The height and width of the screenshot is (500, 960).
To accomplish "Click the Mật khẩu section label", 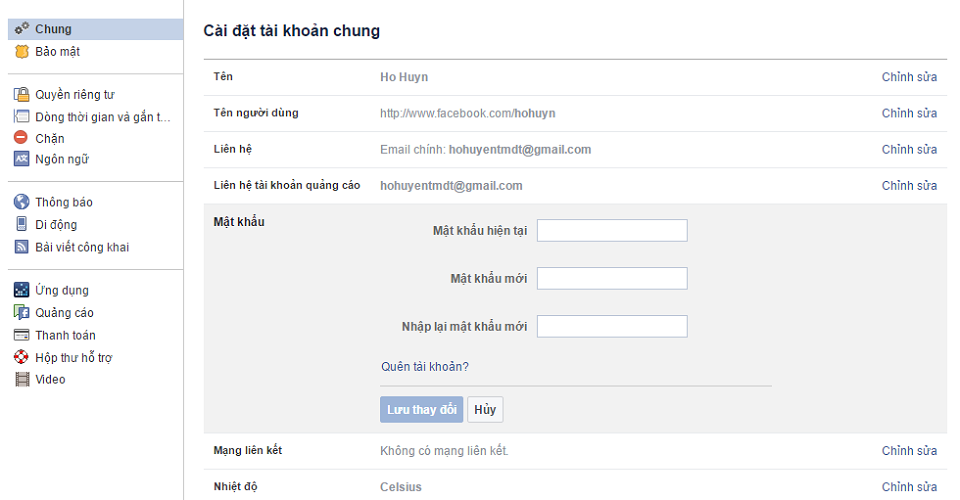I will coord(239,222).
